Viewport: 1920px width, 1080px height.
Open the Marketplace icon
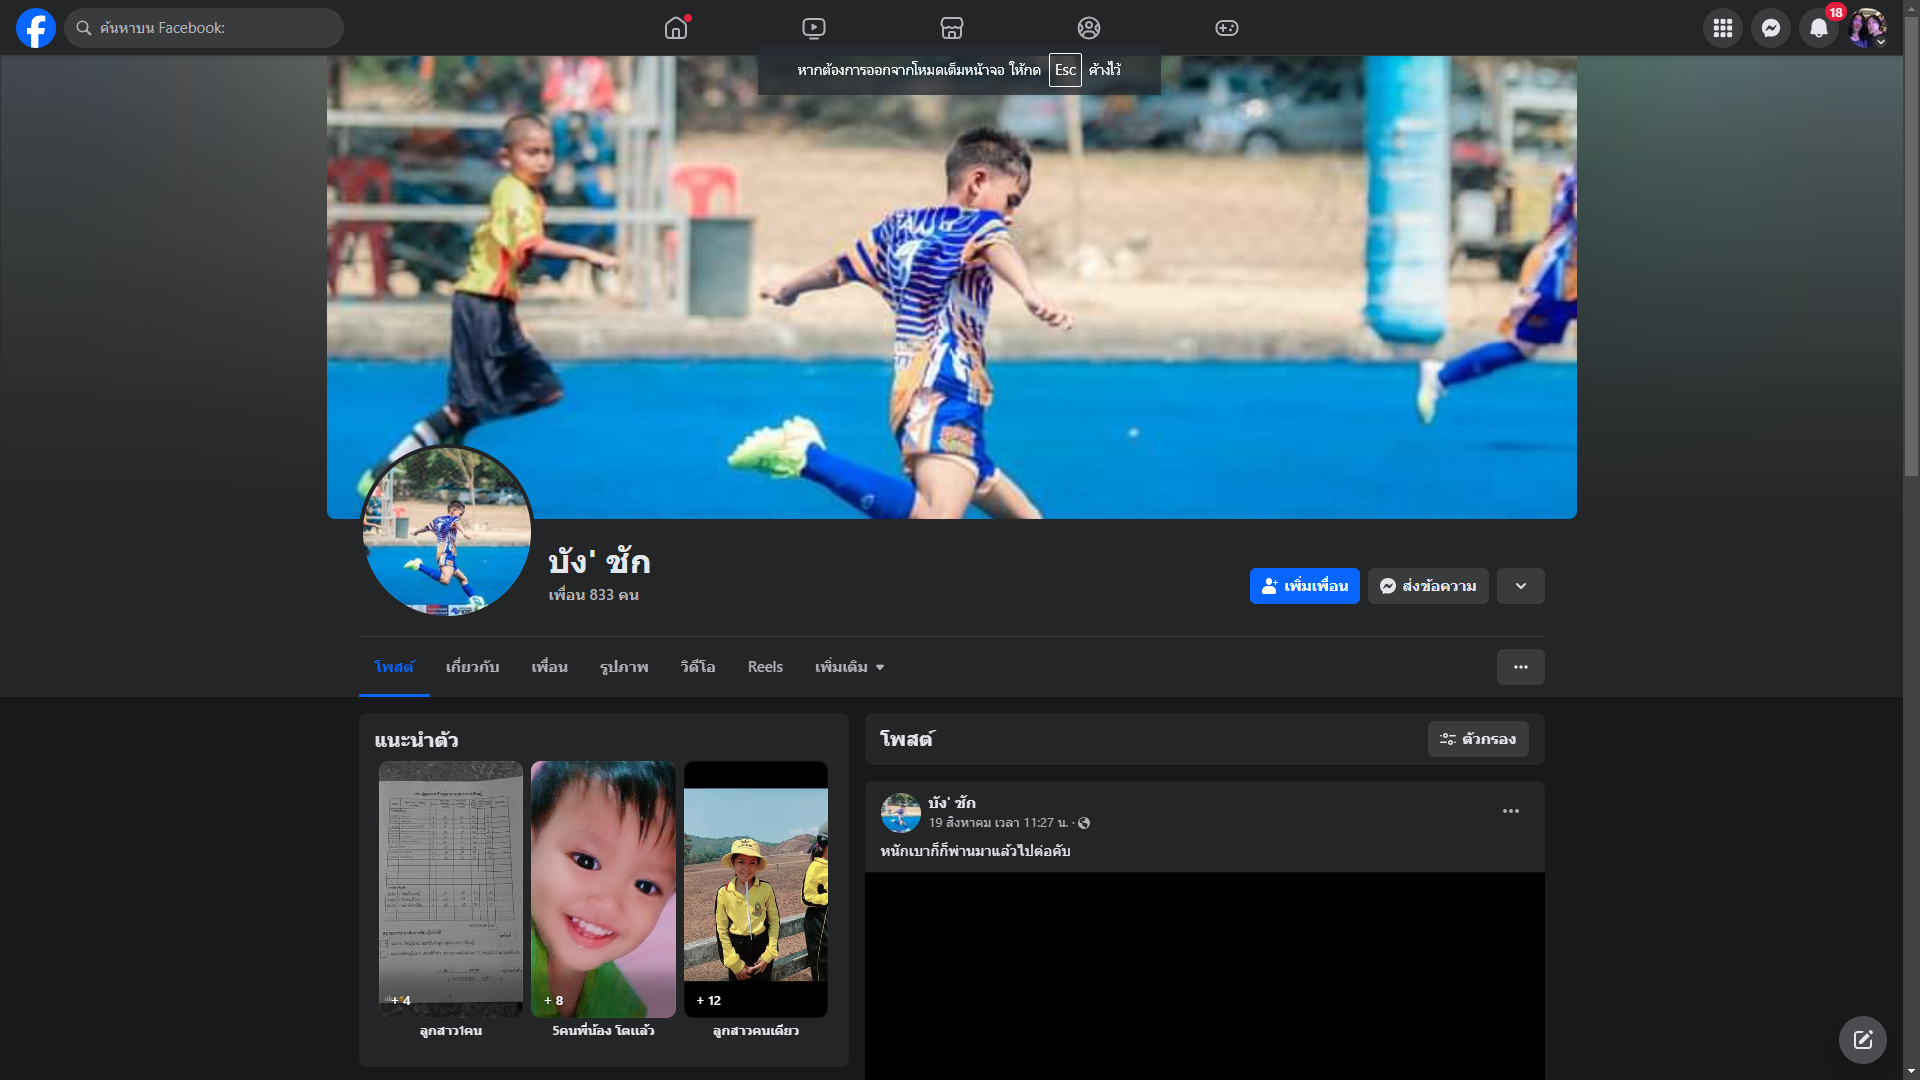pos(951,28)
